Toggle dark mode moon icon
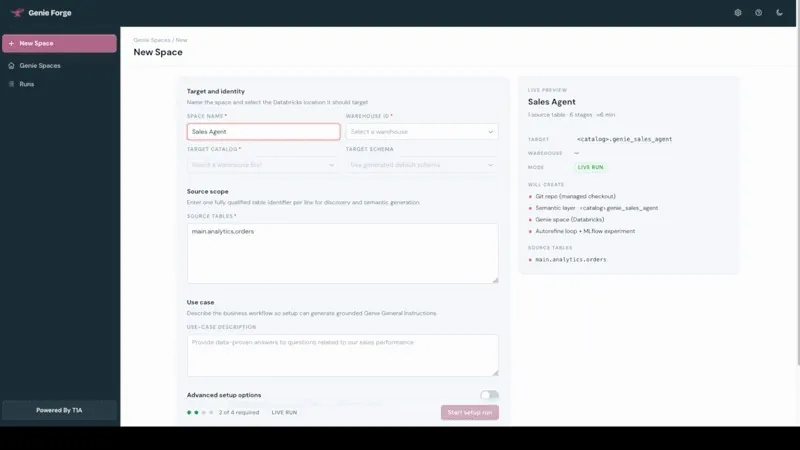The height and width of the screenshot is (450, 800). [779, 13]
